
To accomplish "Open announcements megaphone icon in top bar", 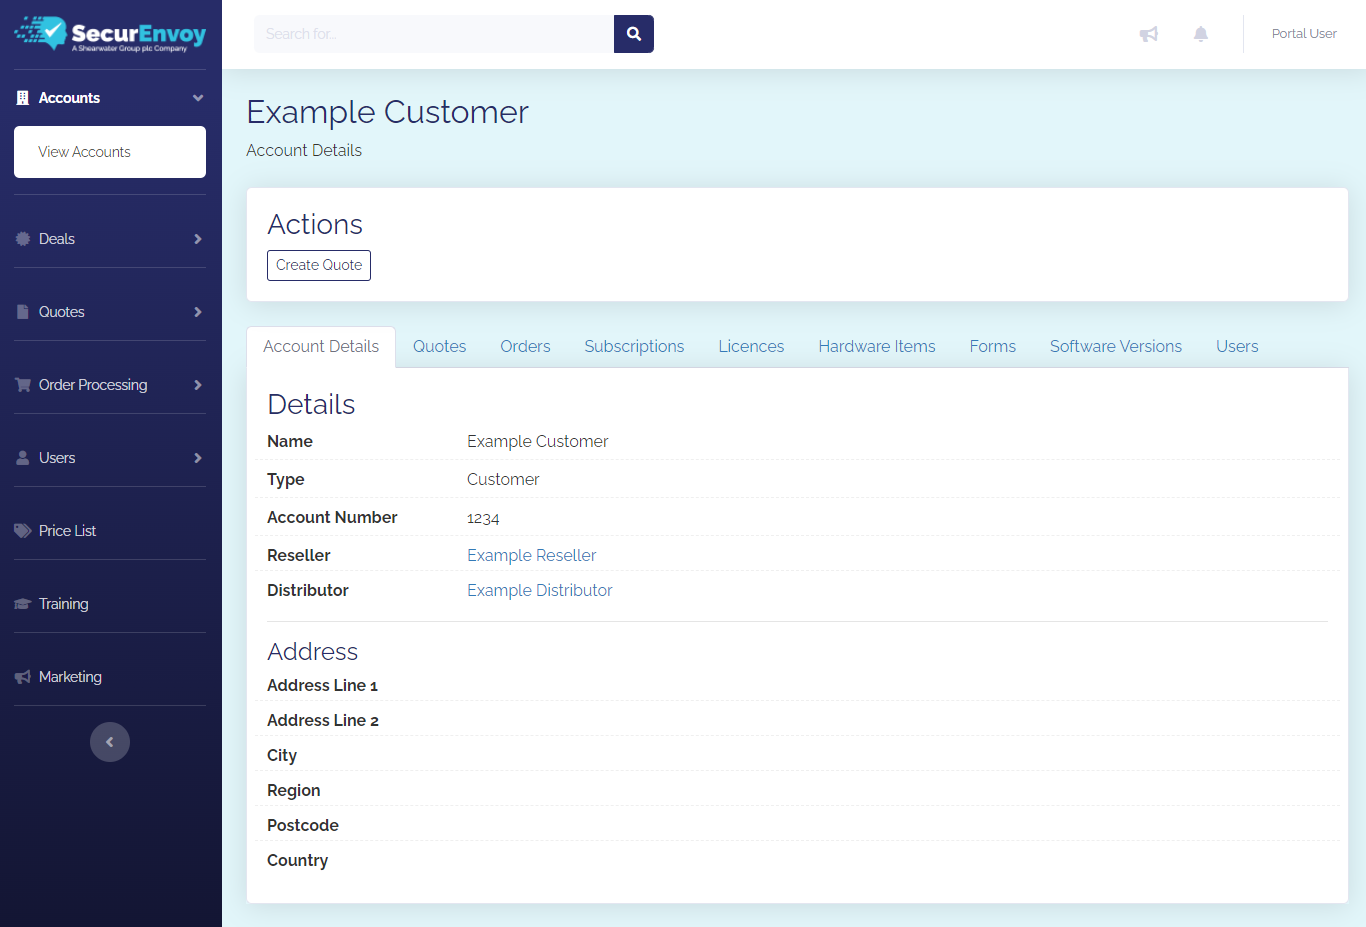I will [x=1149, y=34].
